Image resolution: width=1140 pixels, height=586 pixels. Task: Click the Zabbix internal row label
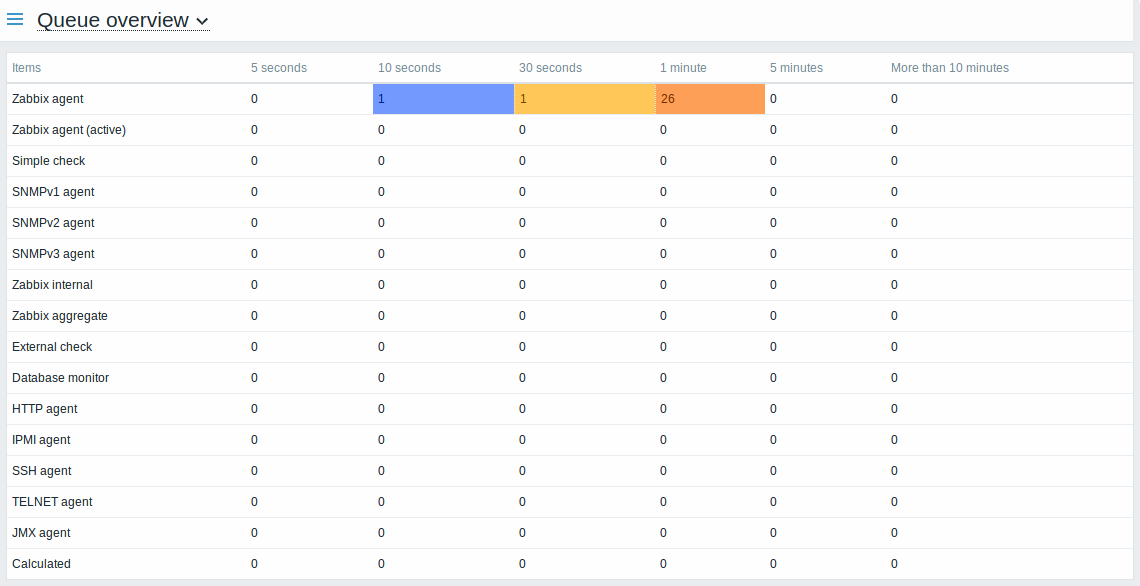(52, 285)
